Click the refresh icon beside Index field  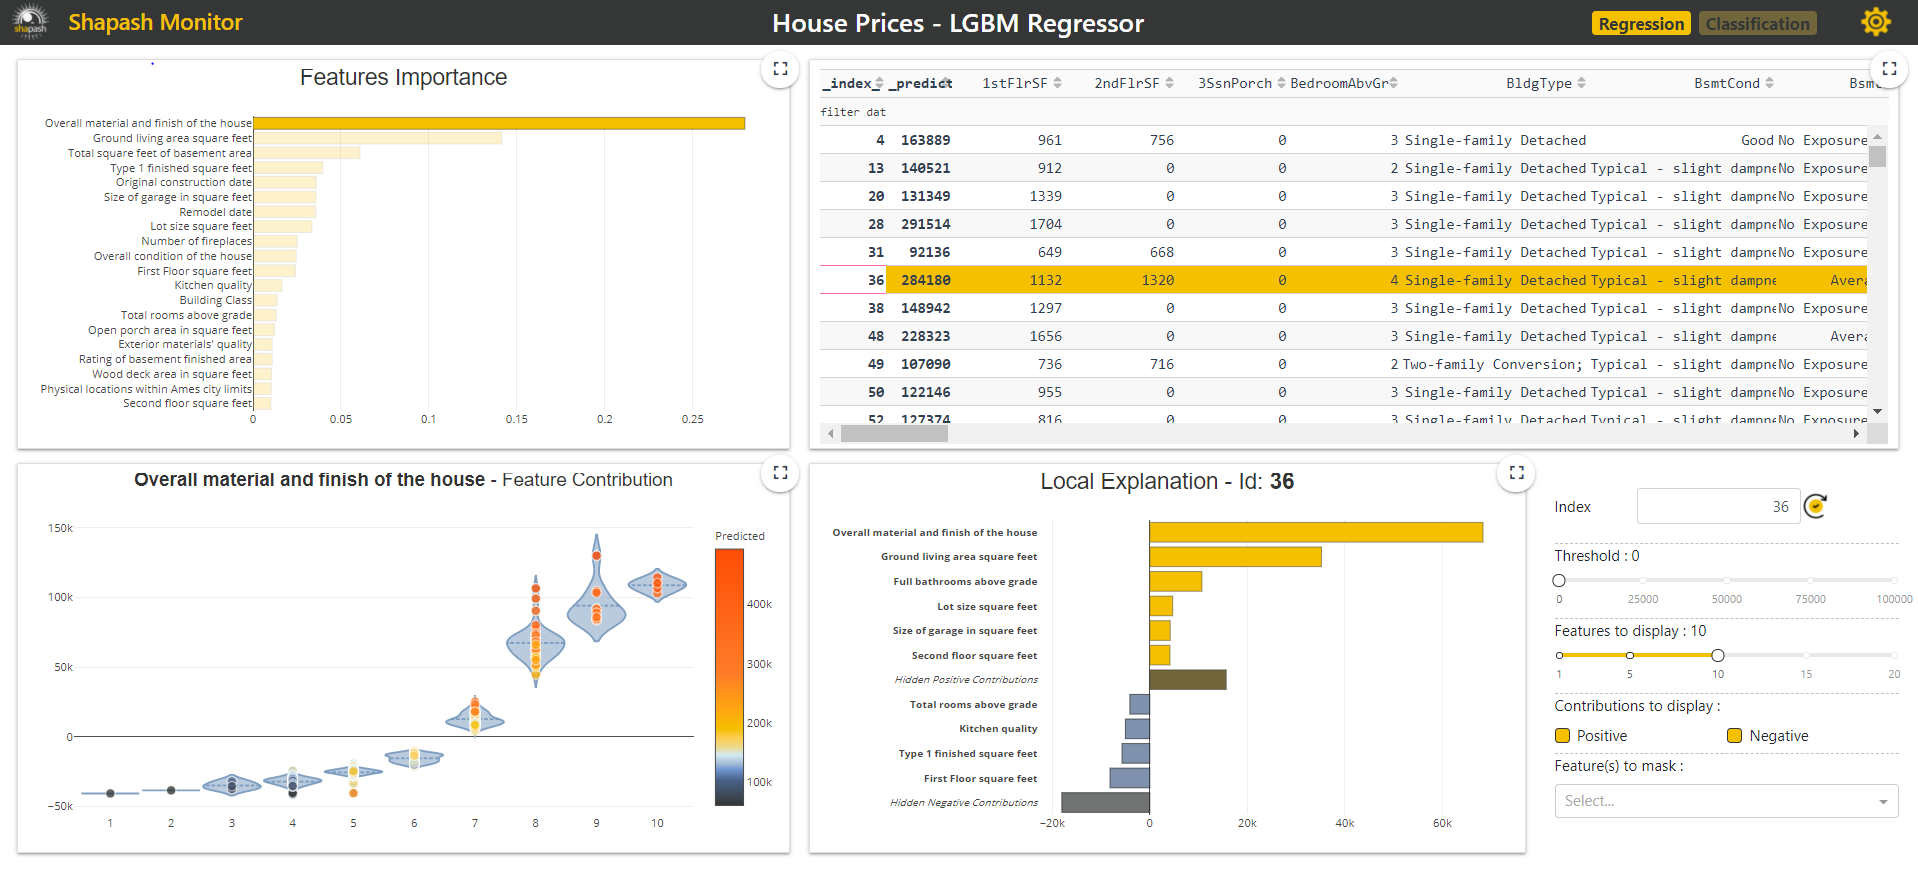point(1815,507)
